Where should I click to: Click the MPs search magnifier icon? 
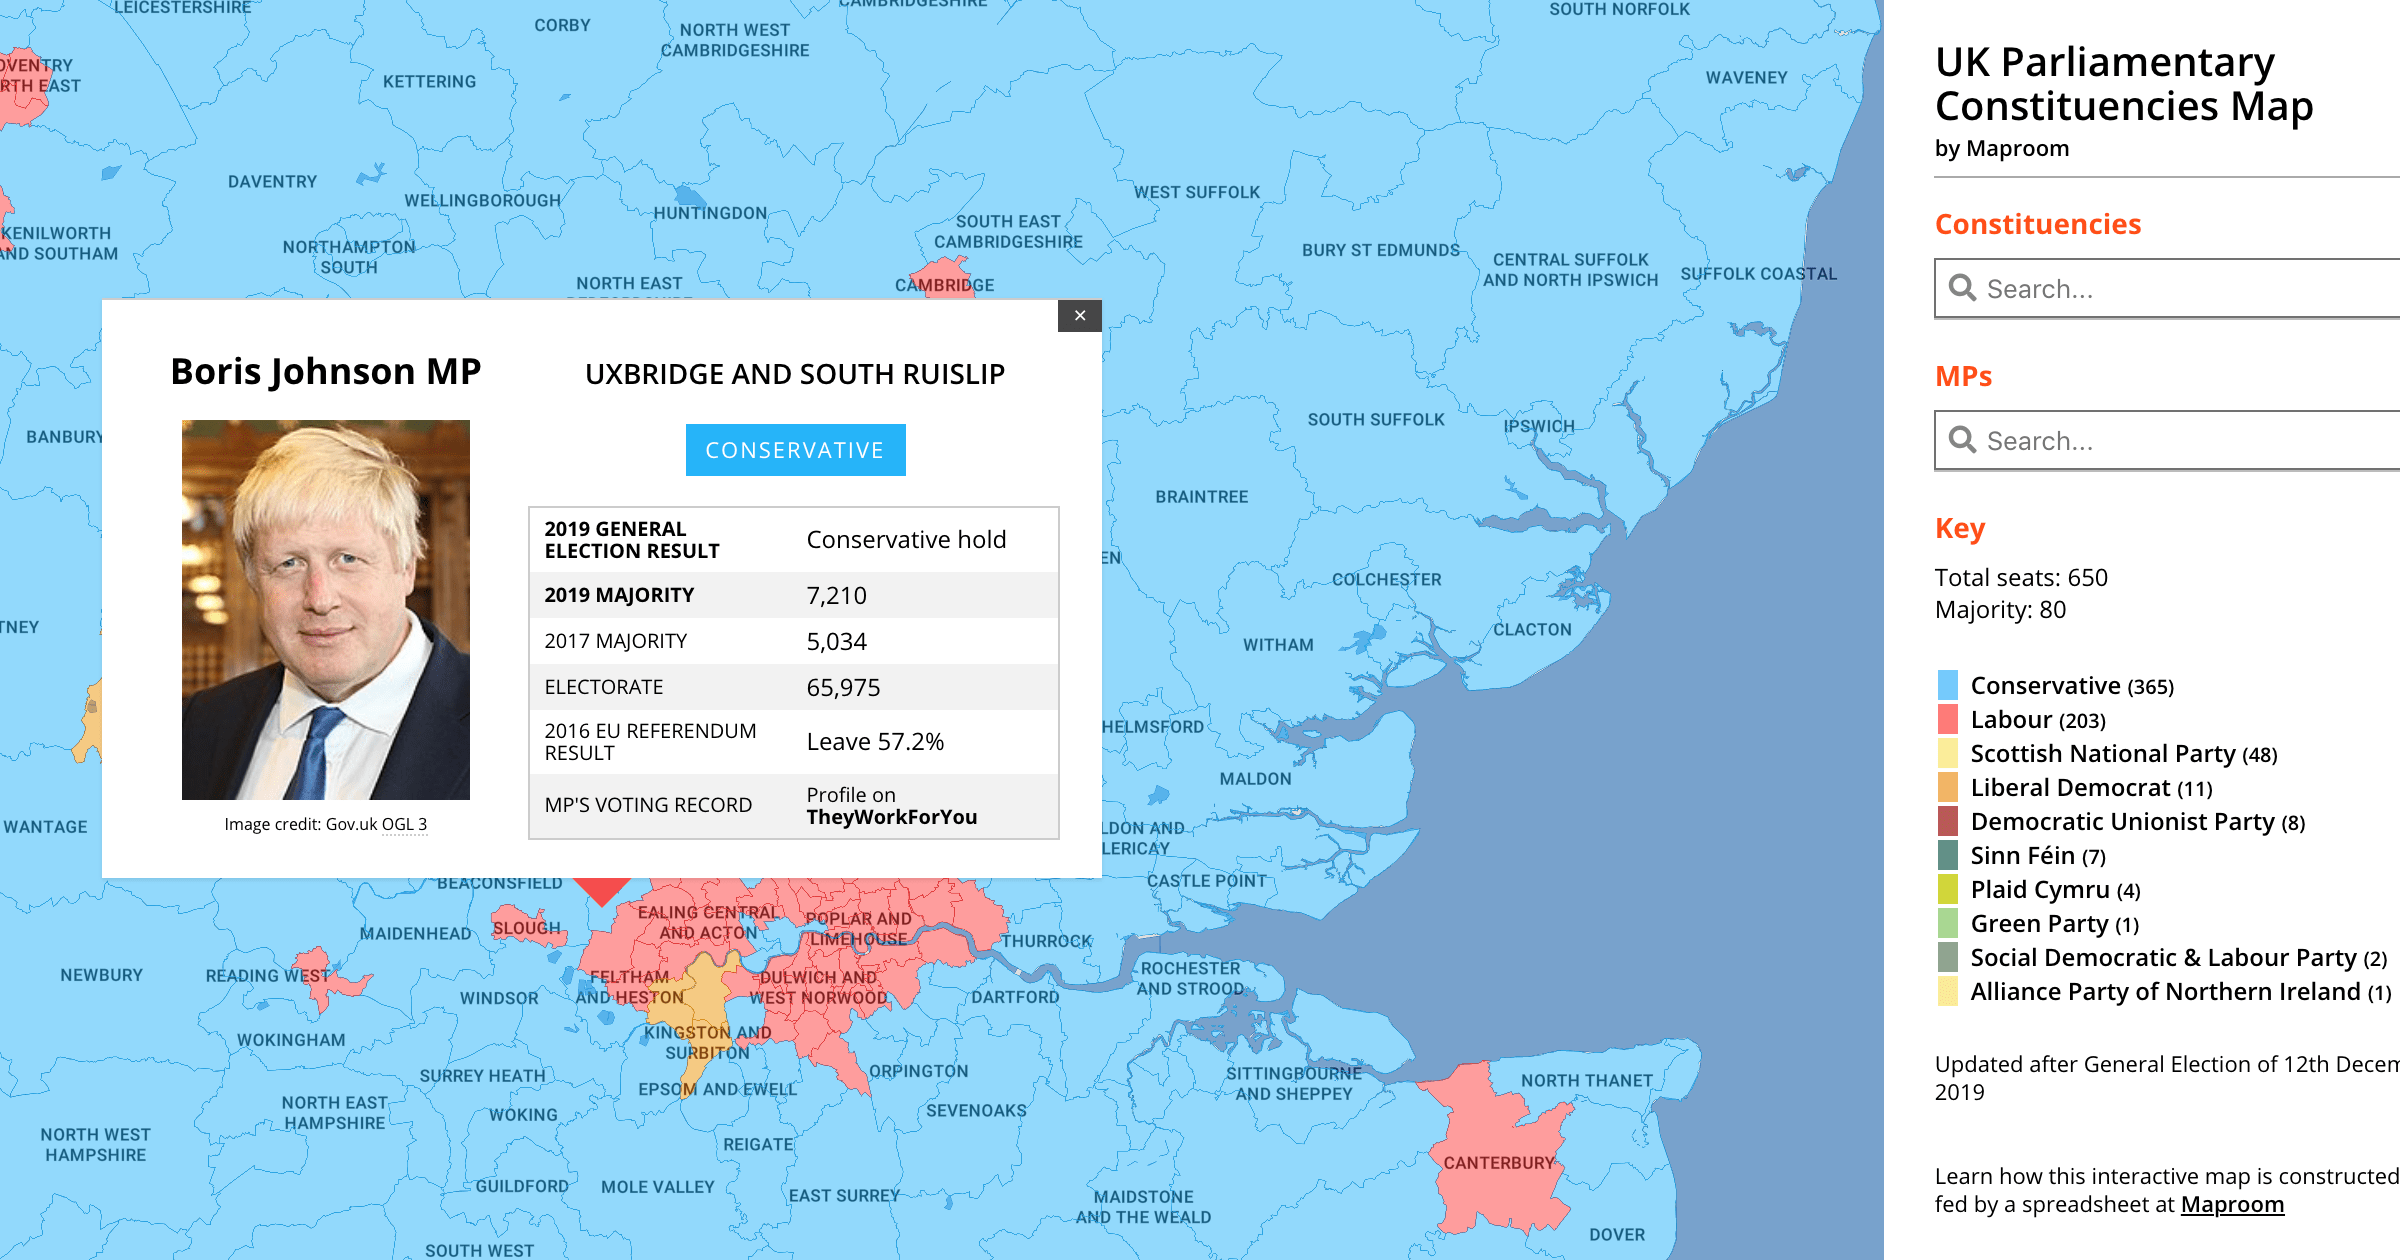(x=1962, y=440)
